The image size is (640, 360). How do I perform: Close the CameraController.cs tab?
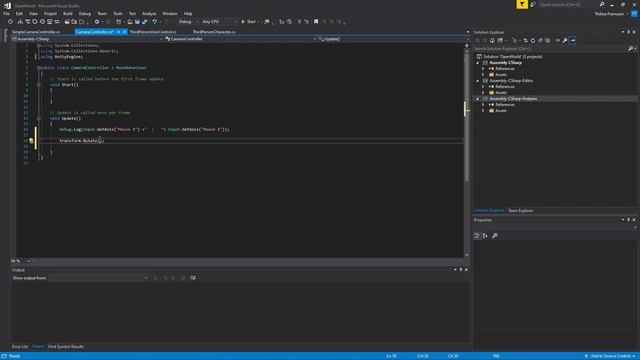tap(124, 32)
